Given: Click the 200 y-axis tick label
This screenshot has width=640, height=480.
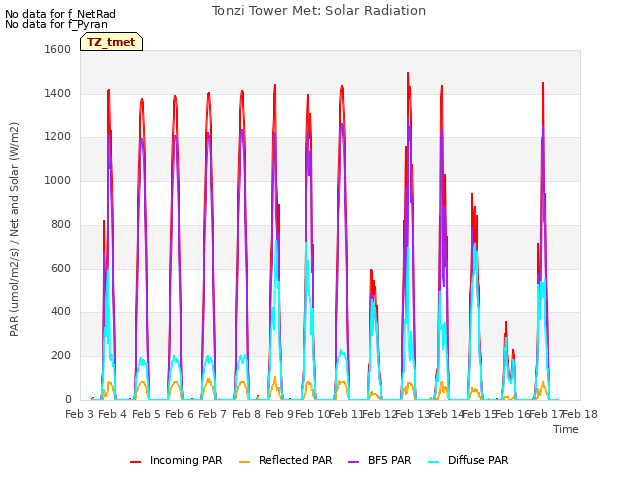Looking at the screenshot, I should tap(61, 356).
